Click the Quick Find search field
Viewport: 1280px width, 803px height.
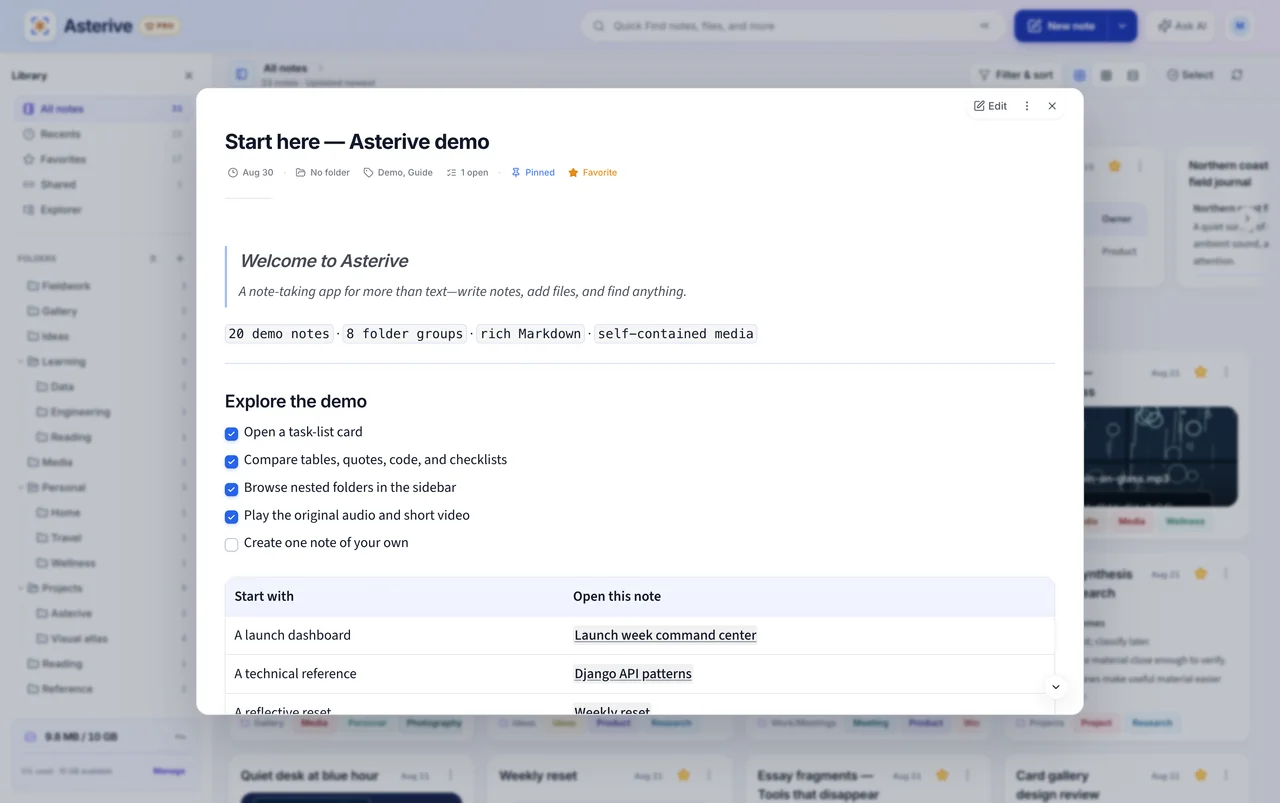coord(793,26)
